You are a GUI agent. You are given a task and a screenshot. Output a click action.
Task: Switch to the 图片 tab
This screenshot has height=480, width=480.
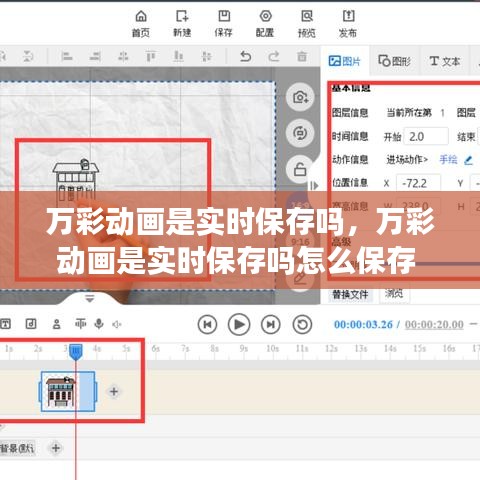(345, 61)
